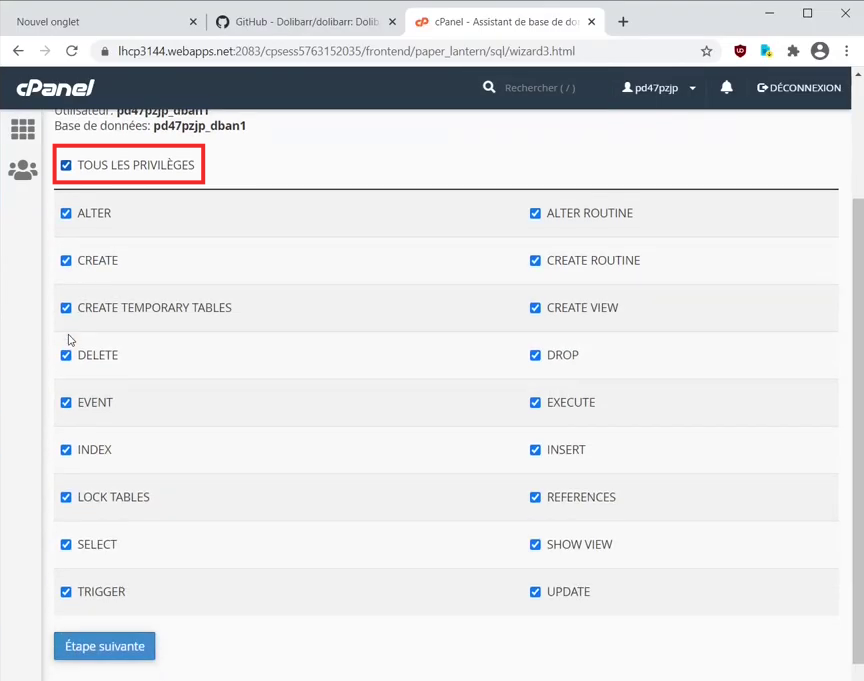Uncheck TOUS LES PRIVILÈGES checkbox
The image size is (864, 681).
point(66,165)
